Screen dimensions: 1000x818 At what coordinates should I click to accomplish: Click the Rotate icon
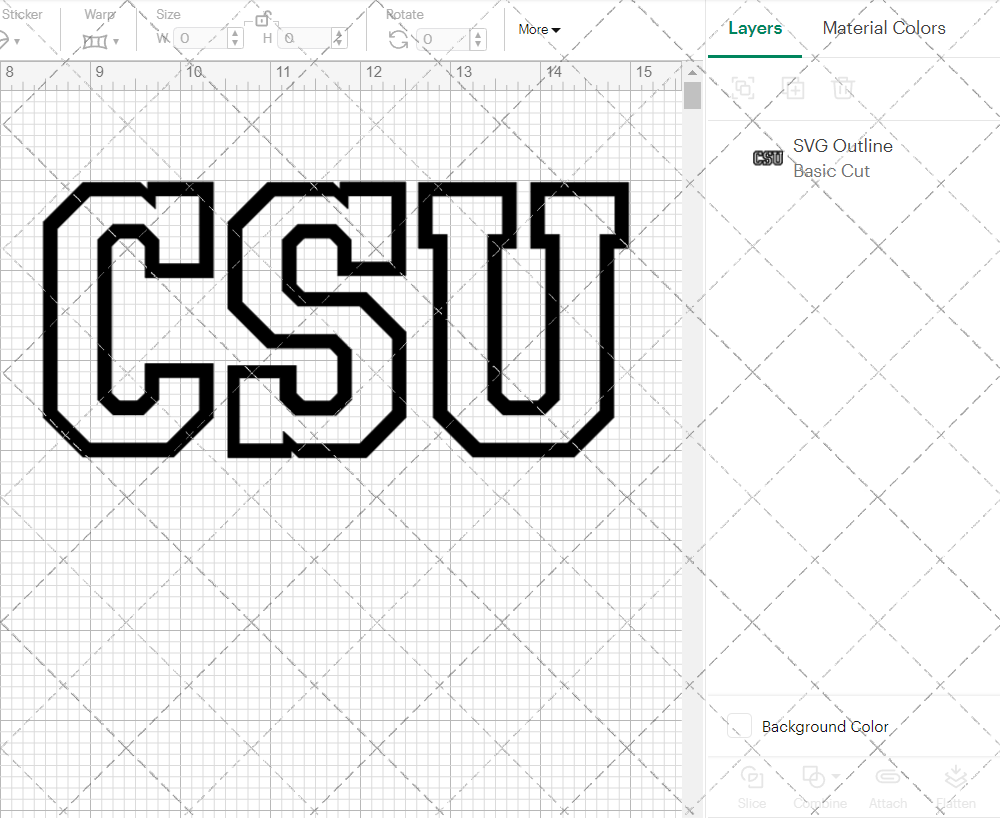pyautogui.click(x=399, y=39)
